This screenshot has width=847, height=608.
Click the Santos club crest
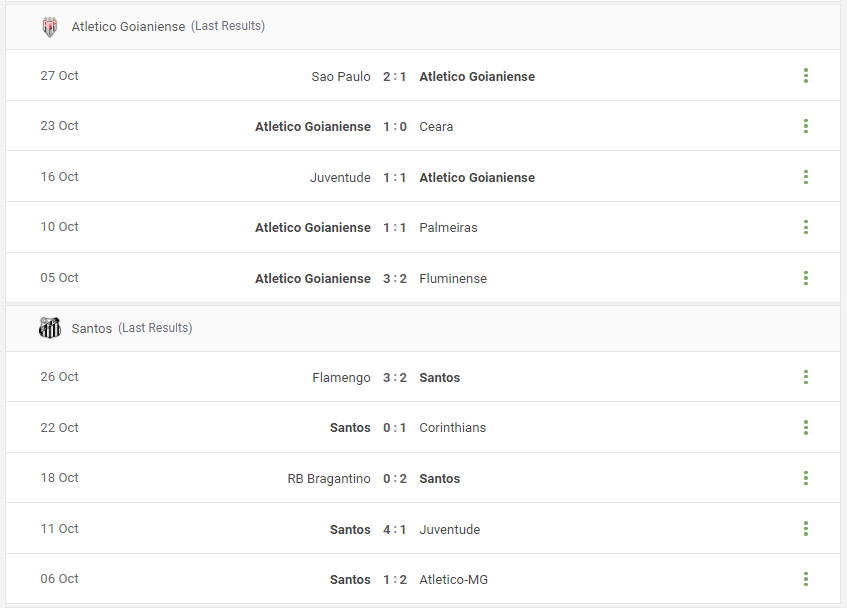tap(50, 328)
